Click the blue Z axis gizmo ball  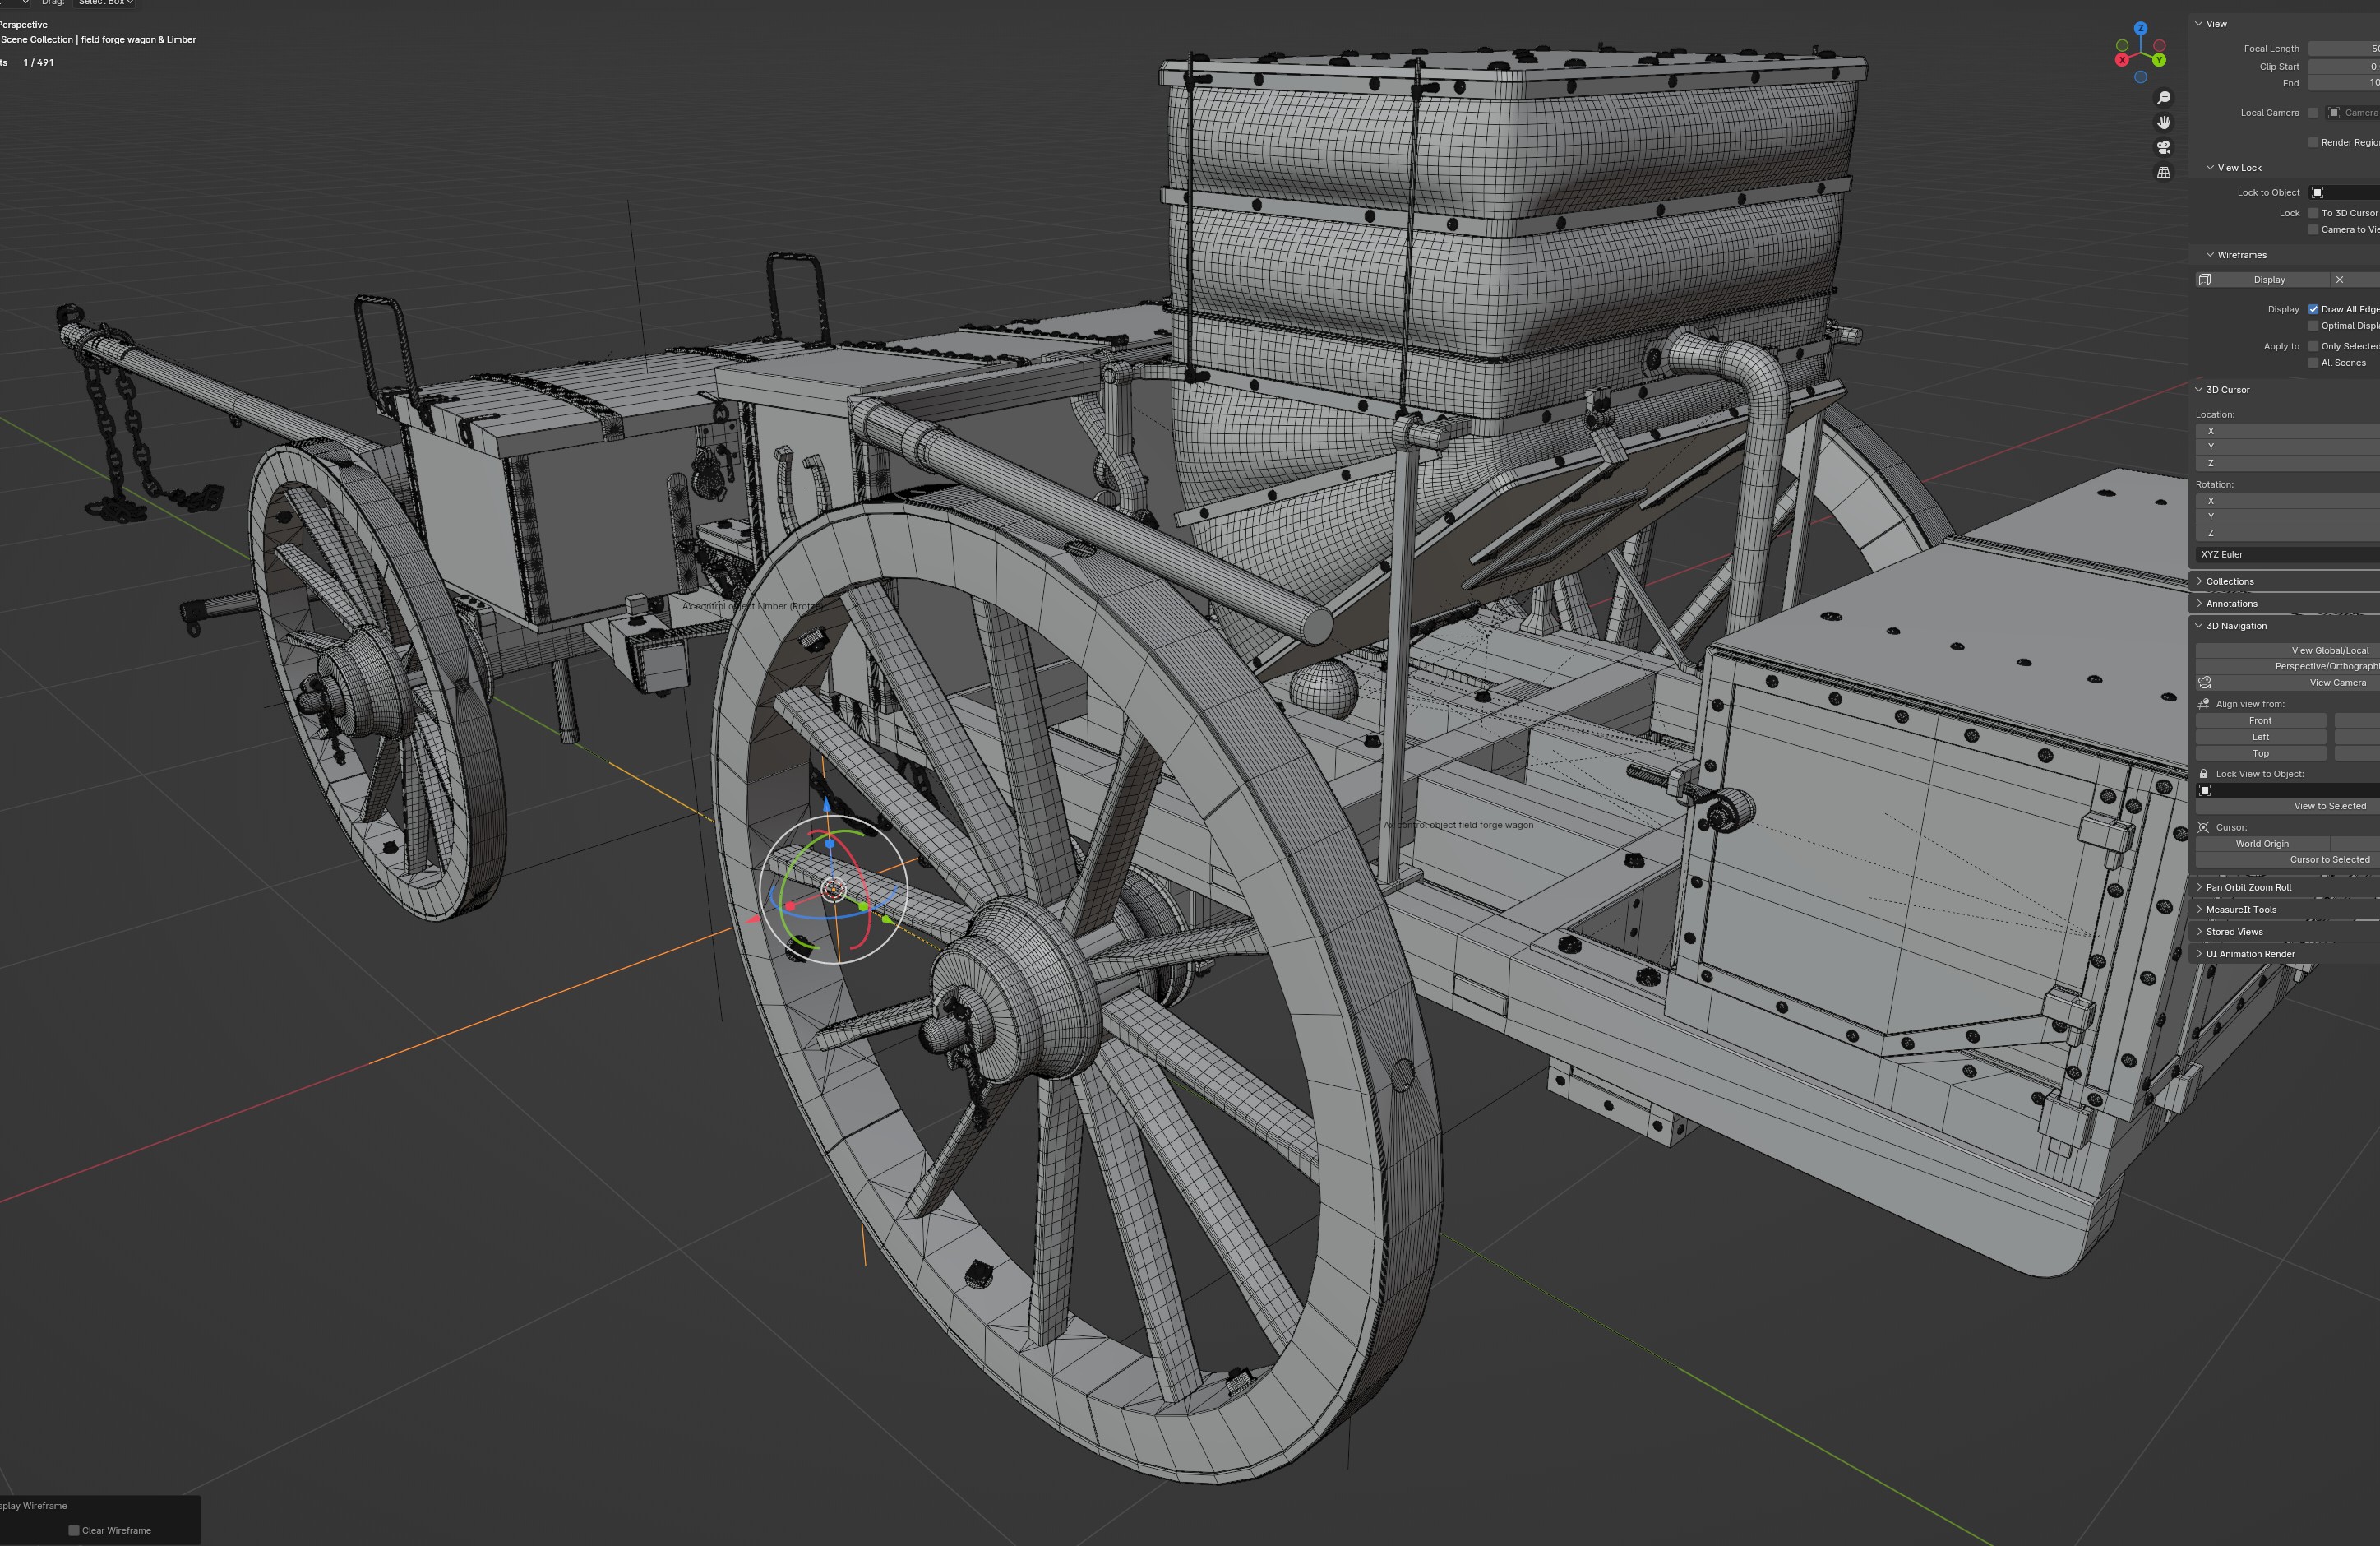(2140, 29)
